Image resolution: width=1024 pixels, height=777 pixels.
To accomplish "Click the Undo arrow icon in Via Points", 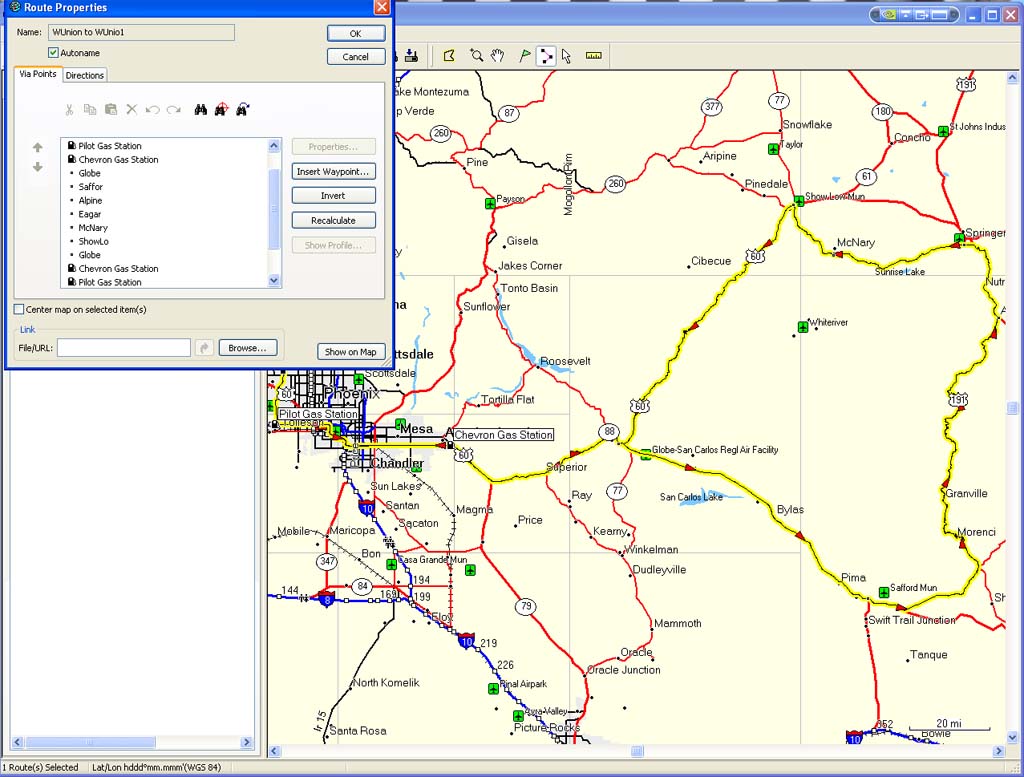I will click(153, 110).
